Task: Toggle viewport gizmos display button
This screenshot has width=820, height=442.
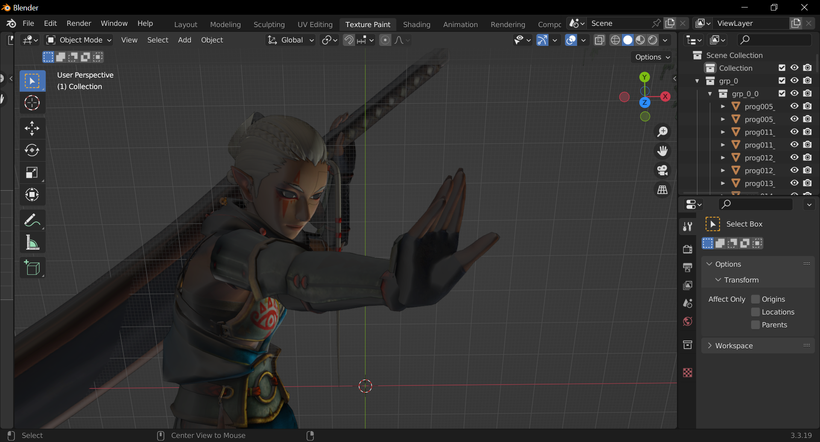Action: point(542,40)
